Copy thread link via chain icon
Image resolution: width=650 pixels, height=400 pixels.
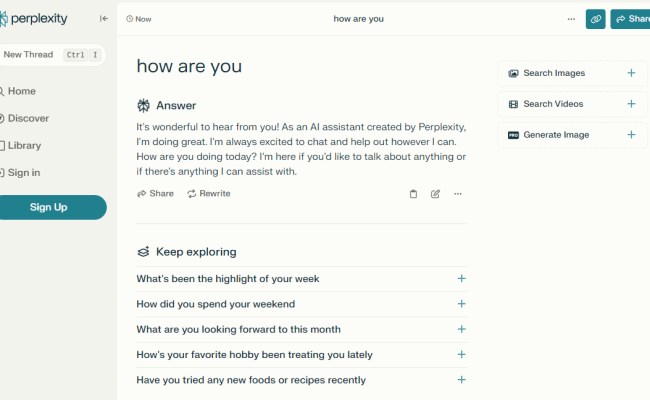point(596,19)
